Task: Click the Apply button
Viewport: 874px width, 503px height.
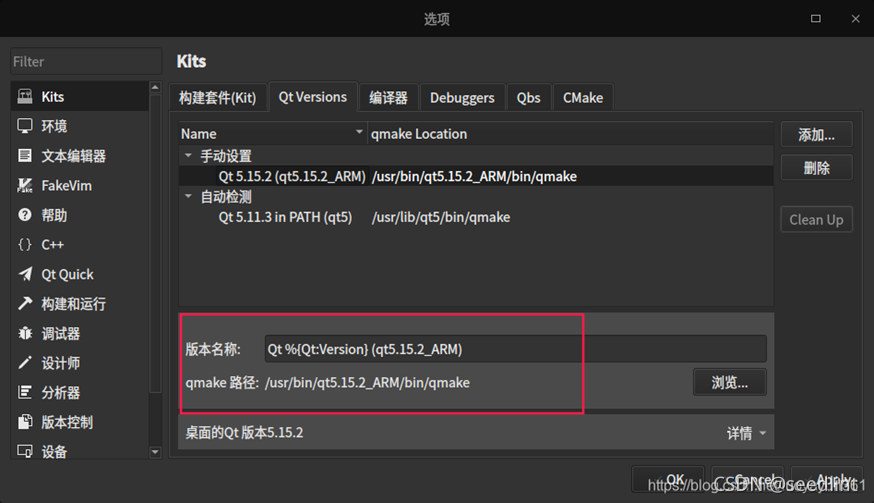Action: click(827, 479)
